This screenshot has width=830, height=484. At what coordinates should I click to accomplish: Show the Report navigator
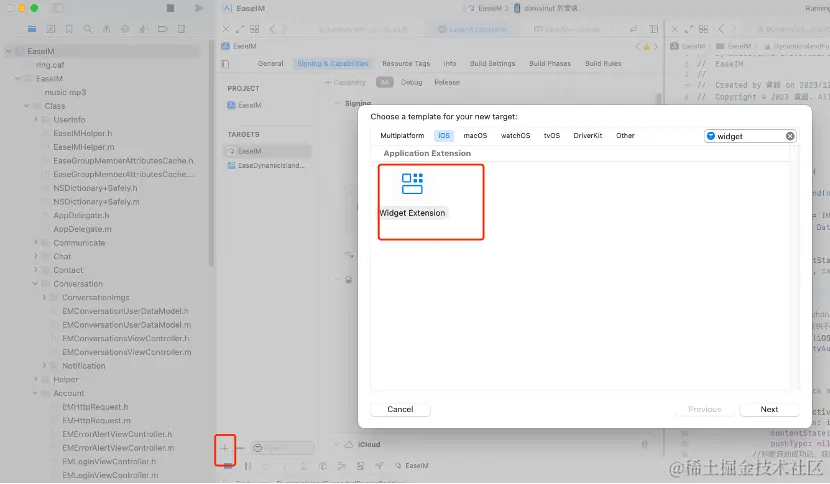(x=181, y=29)
